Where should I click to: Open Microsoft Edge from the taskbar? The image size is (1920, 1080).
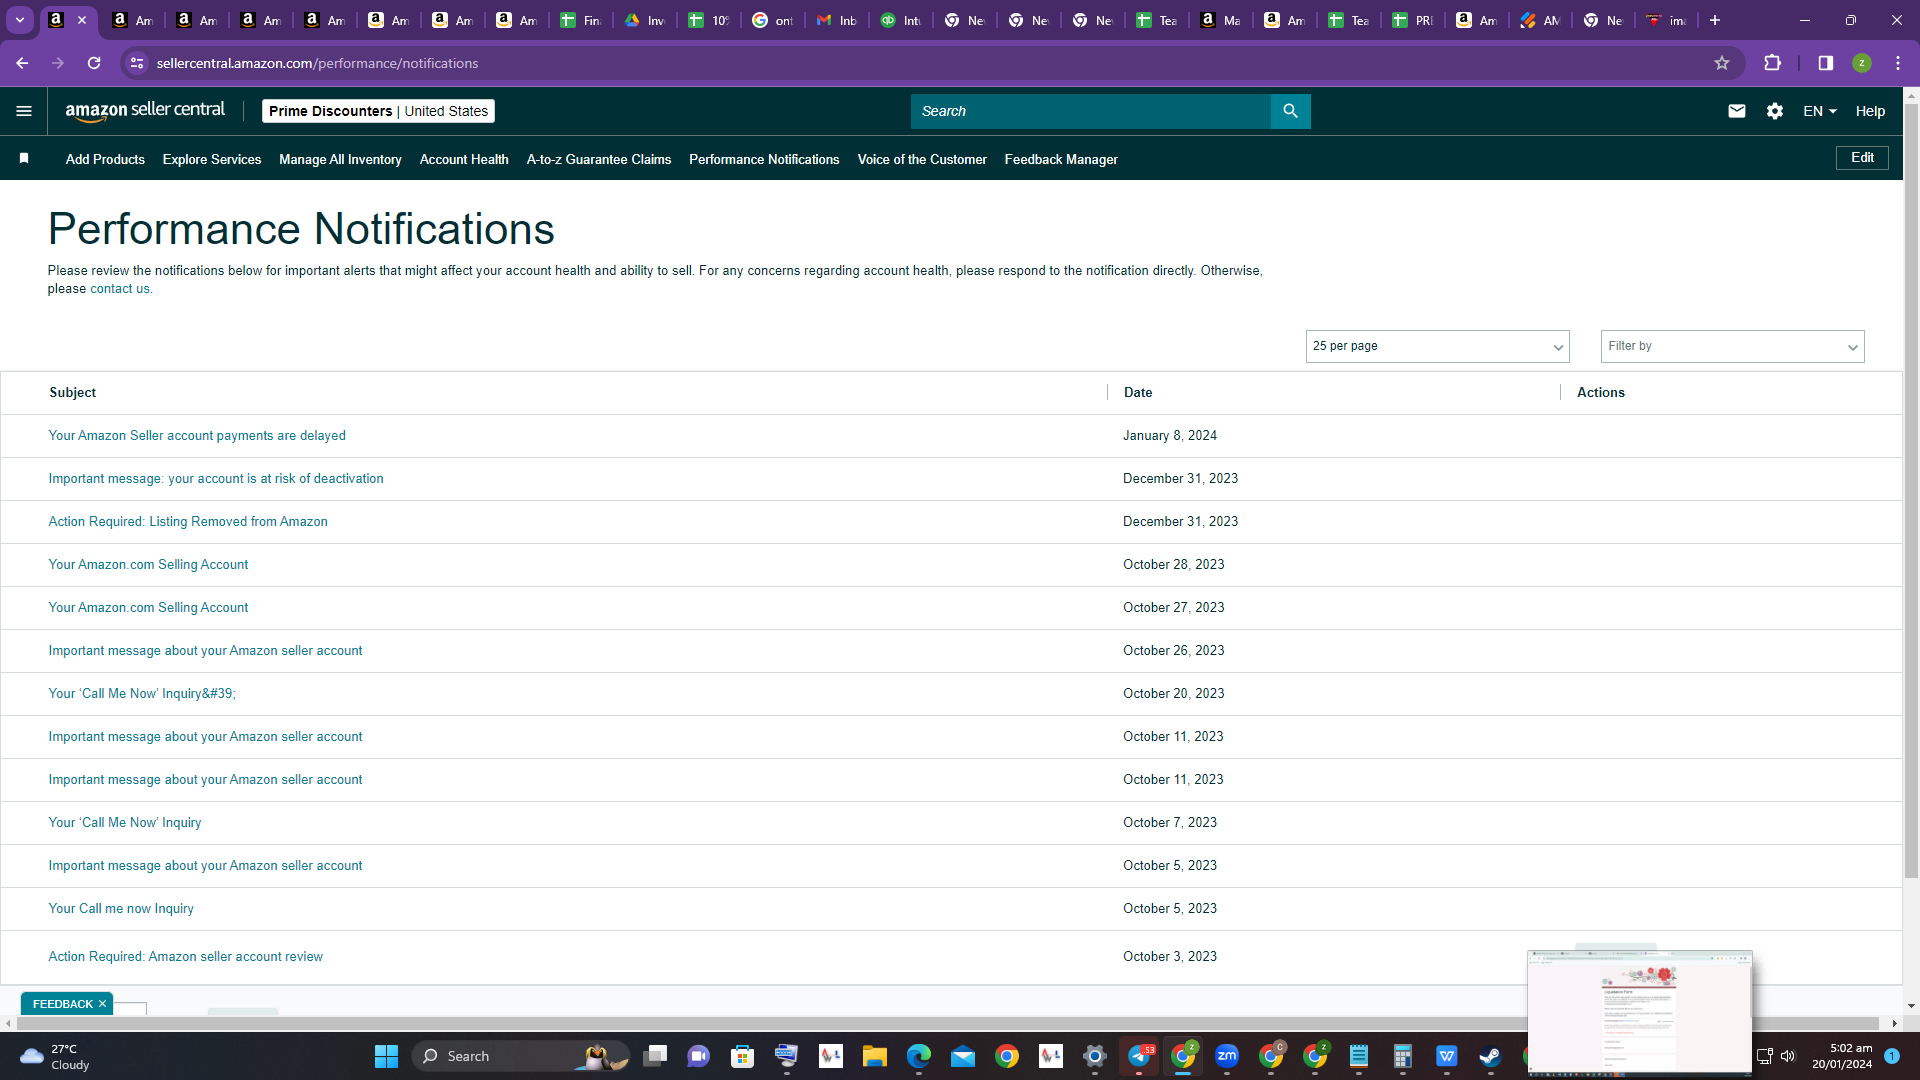[919, 1056]
